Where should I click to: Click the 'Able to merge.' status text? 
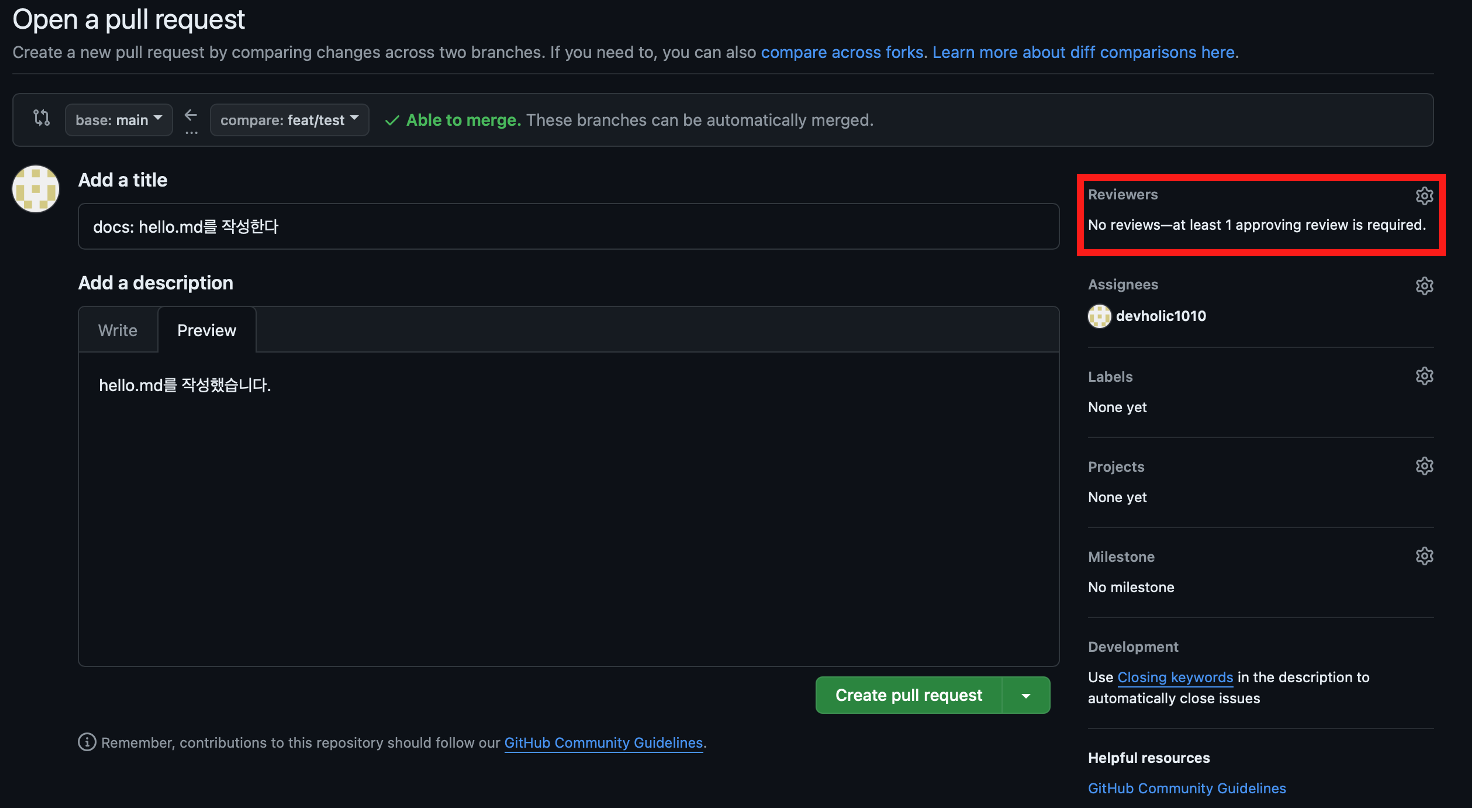[x=463, y=120]
